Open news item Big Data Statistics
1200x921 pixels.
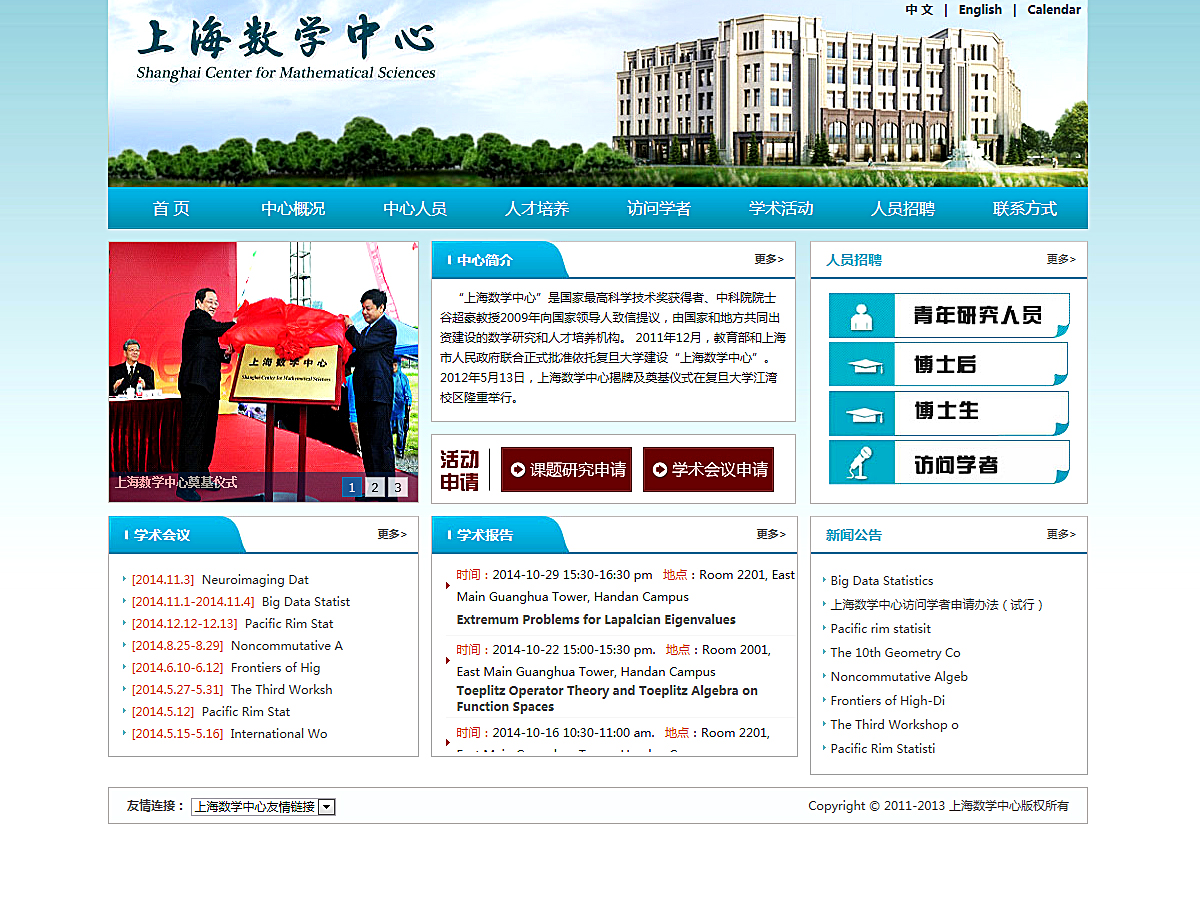882,580
